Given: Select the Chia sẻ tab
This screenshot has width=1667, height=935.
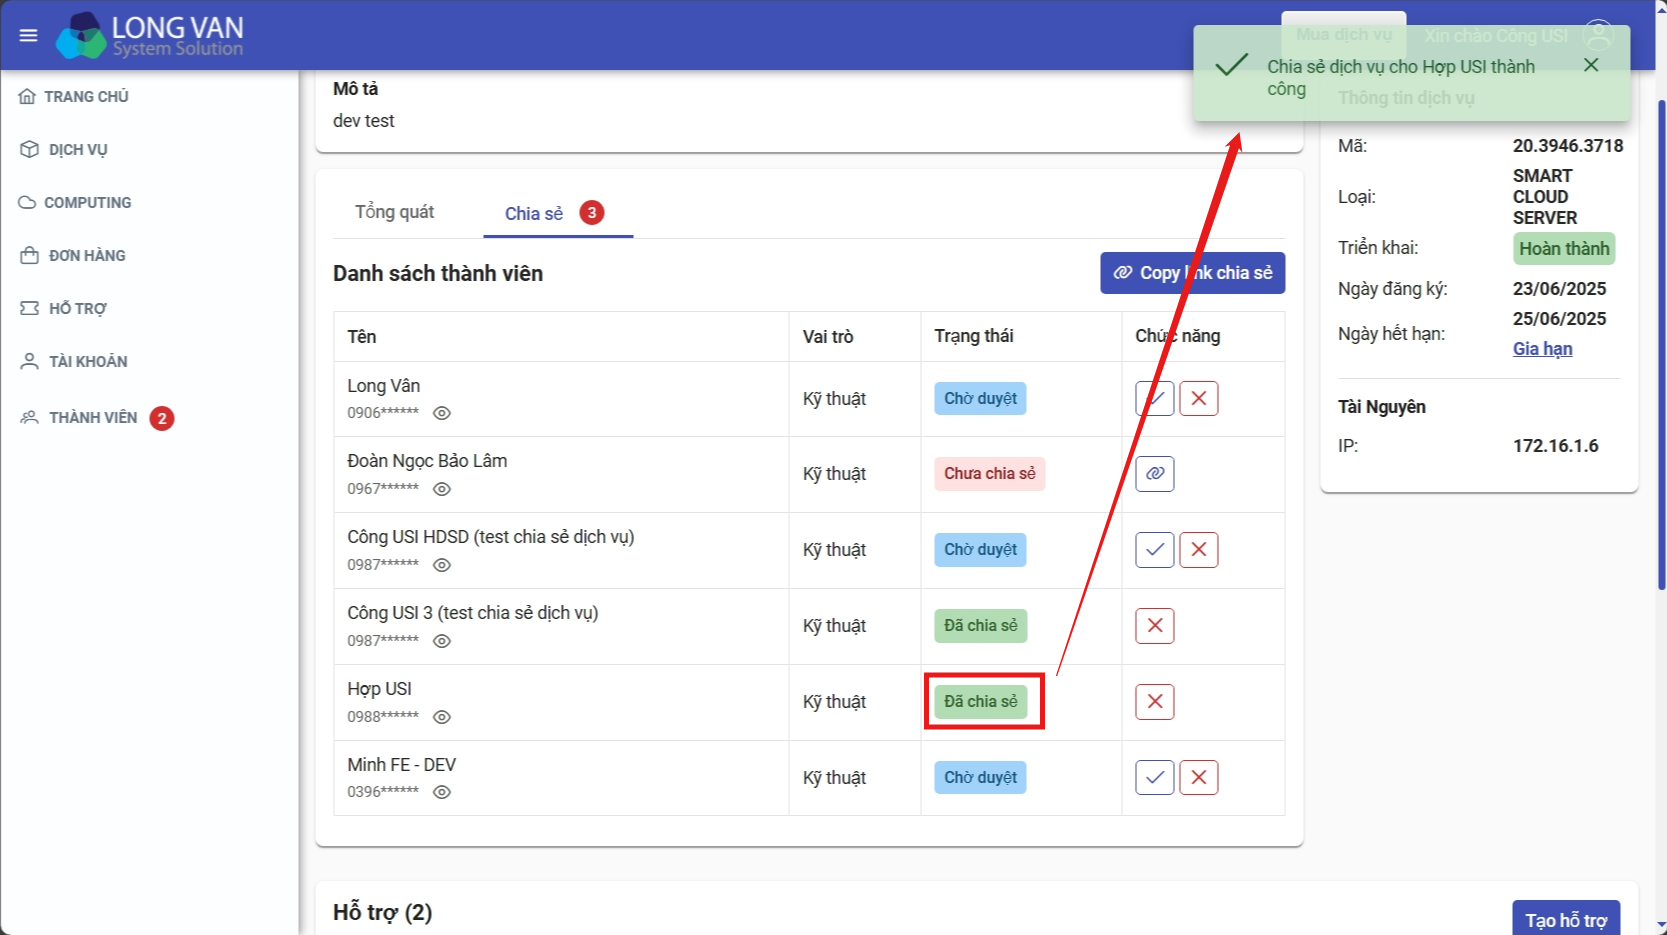Looking at the screenshot, I should point(557,213).
